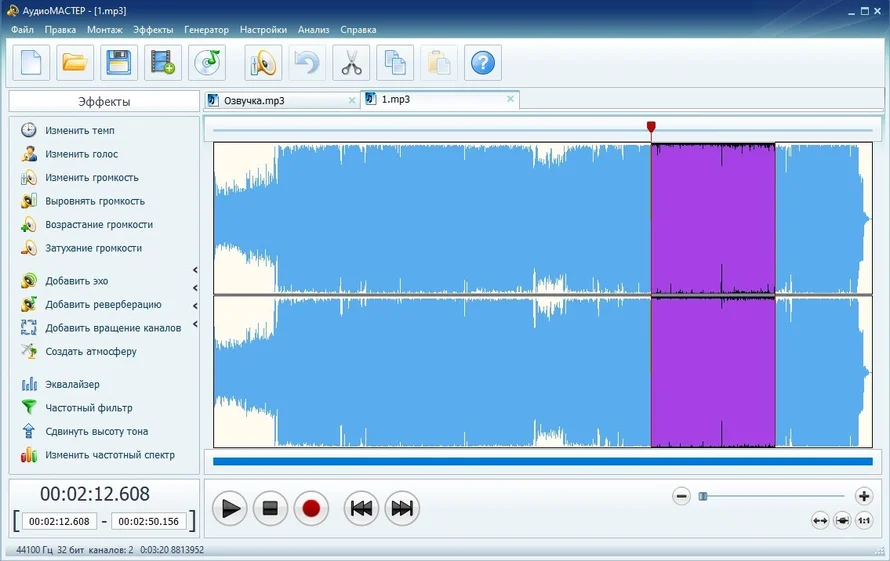Cut selection with the scissors icon
890x561 pixels.
(x=351, y=63)
